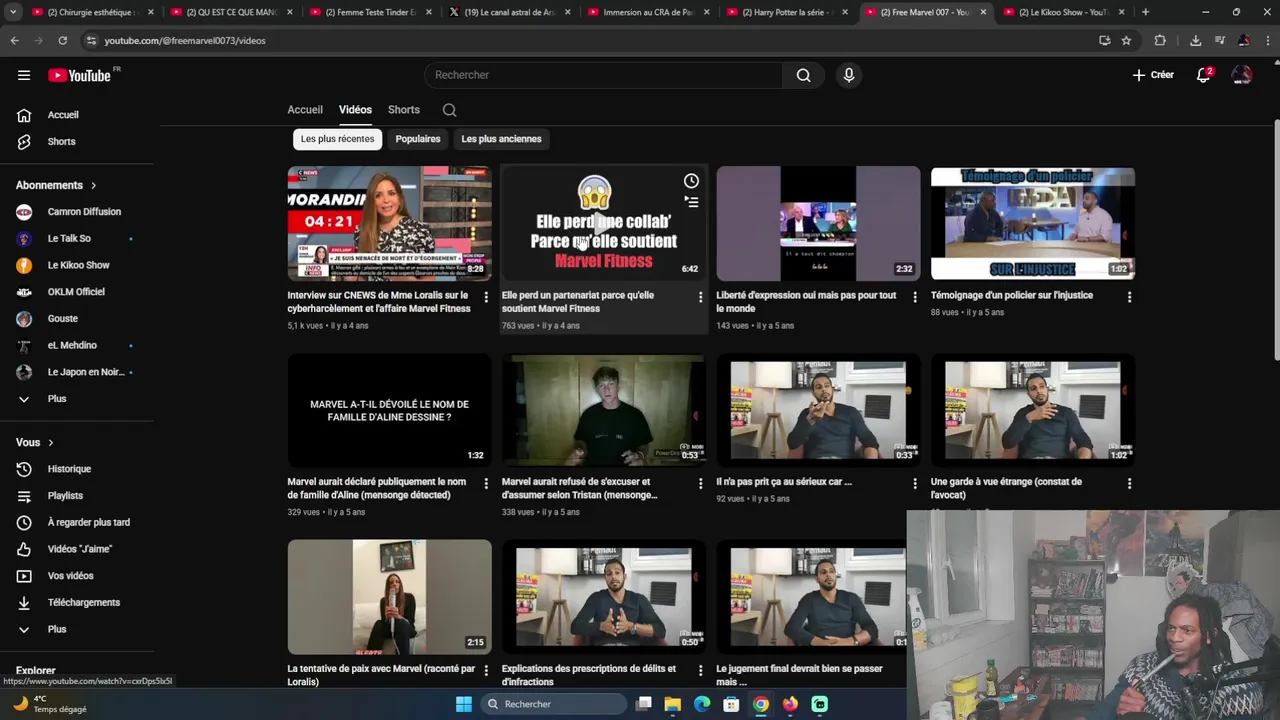Open Firefox from the taskbar
The image size is (1280, 720).
pos(790,704)
